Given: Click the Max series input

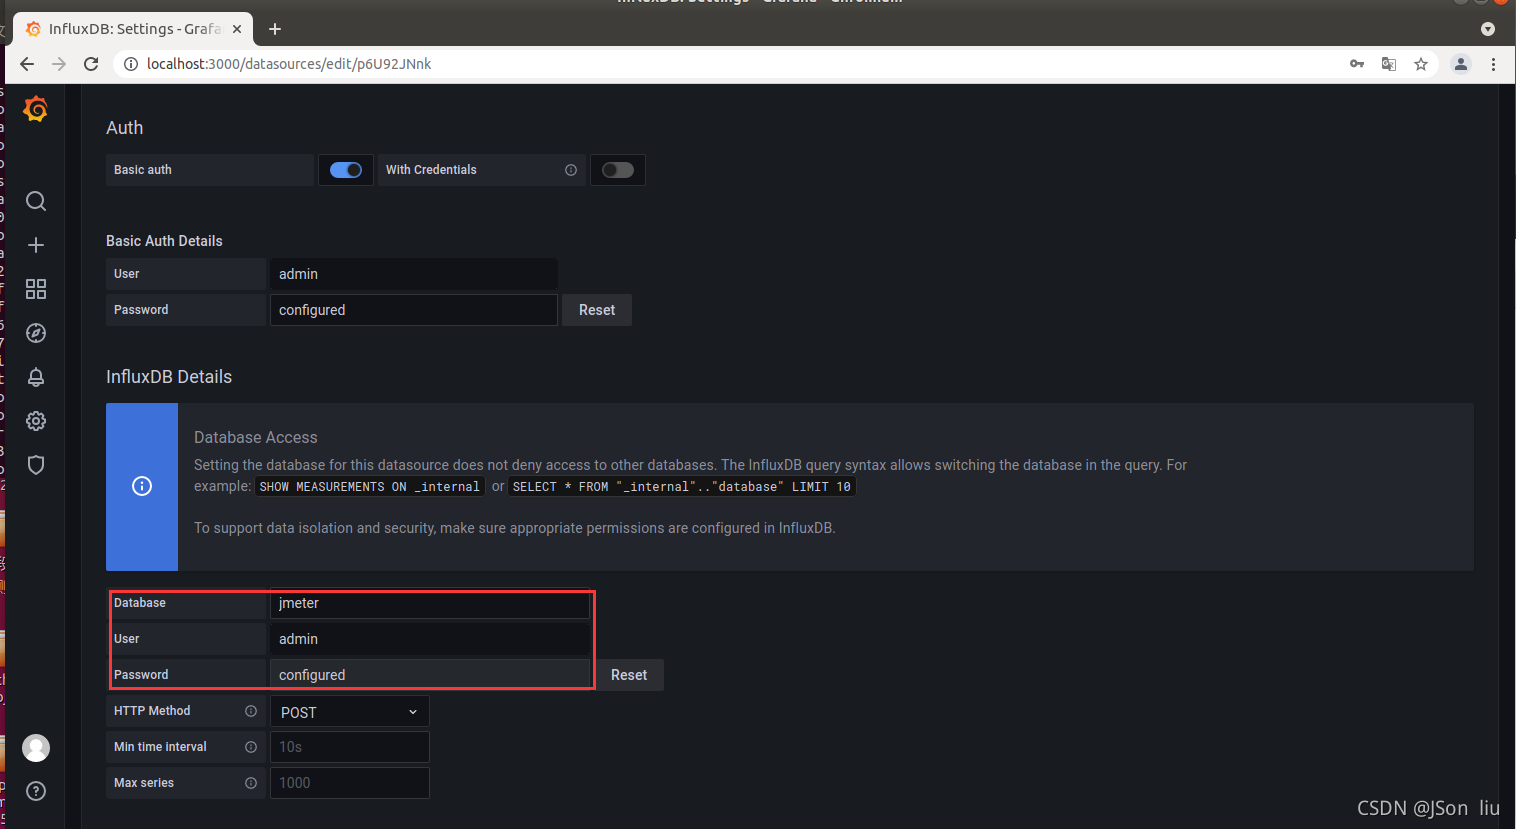Looking at the screenshot, I should click(x=350, y=783).
